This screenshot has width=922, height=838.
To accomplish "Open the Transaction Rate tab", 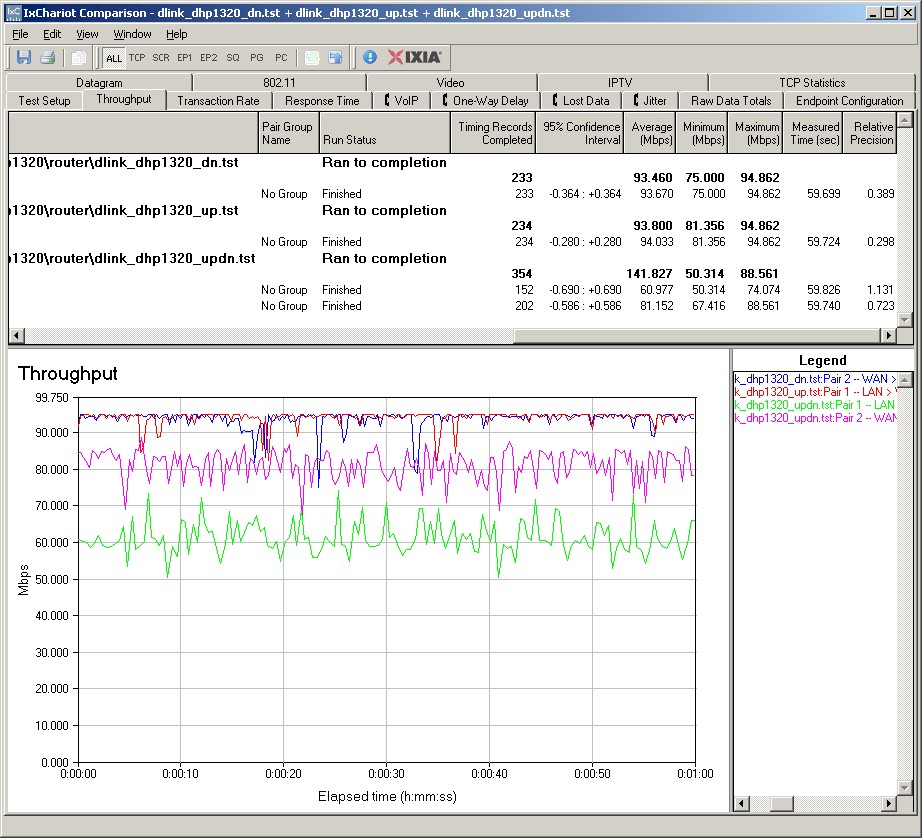I will click(x=218, y=101).
